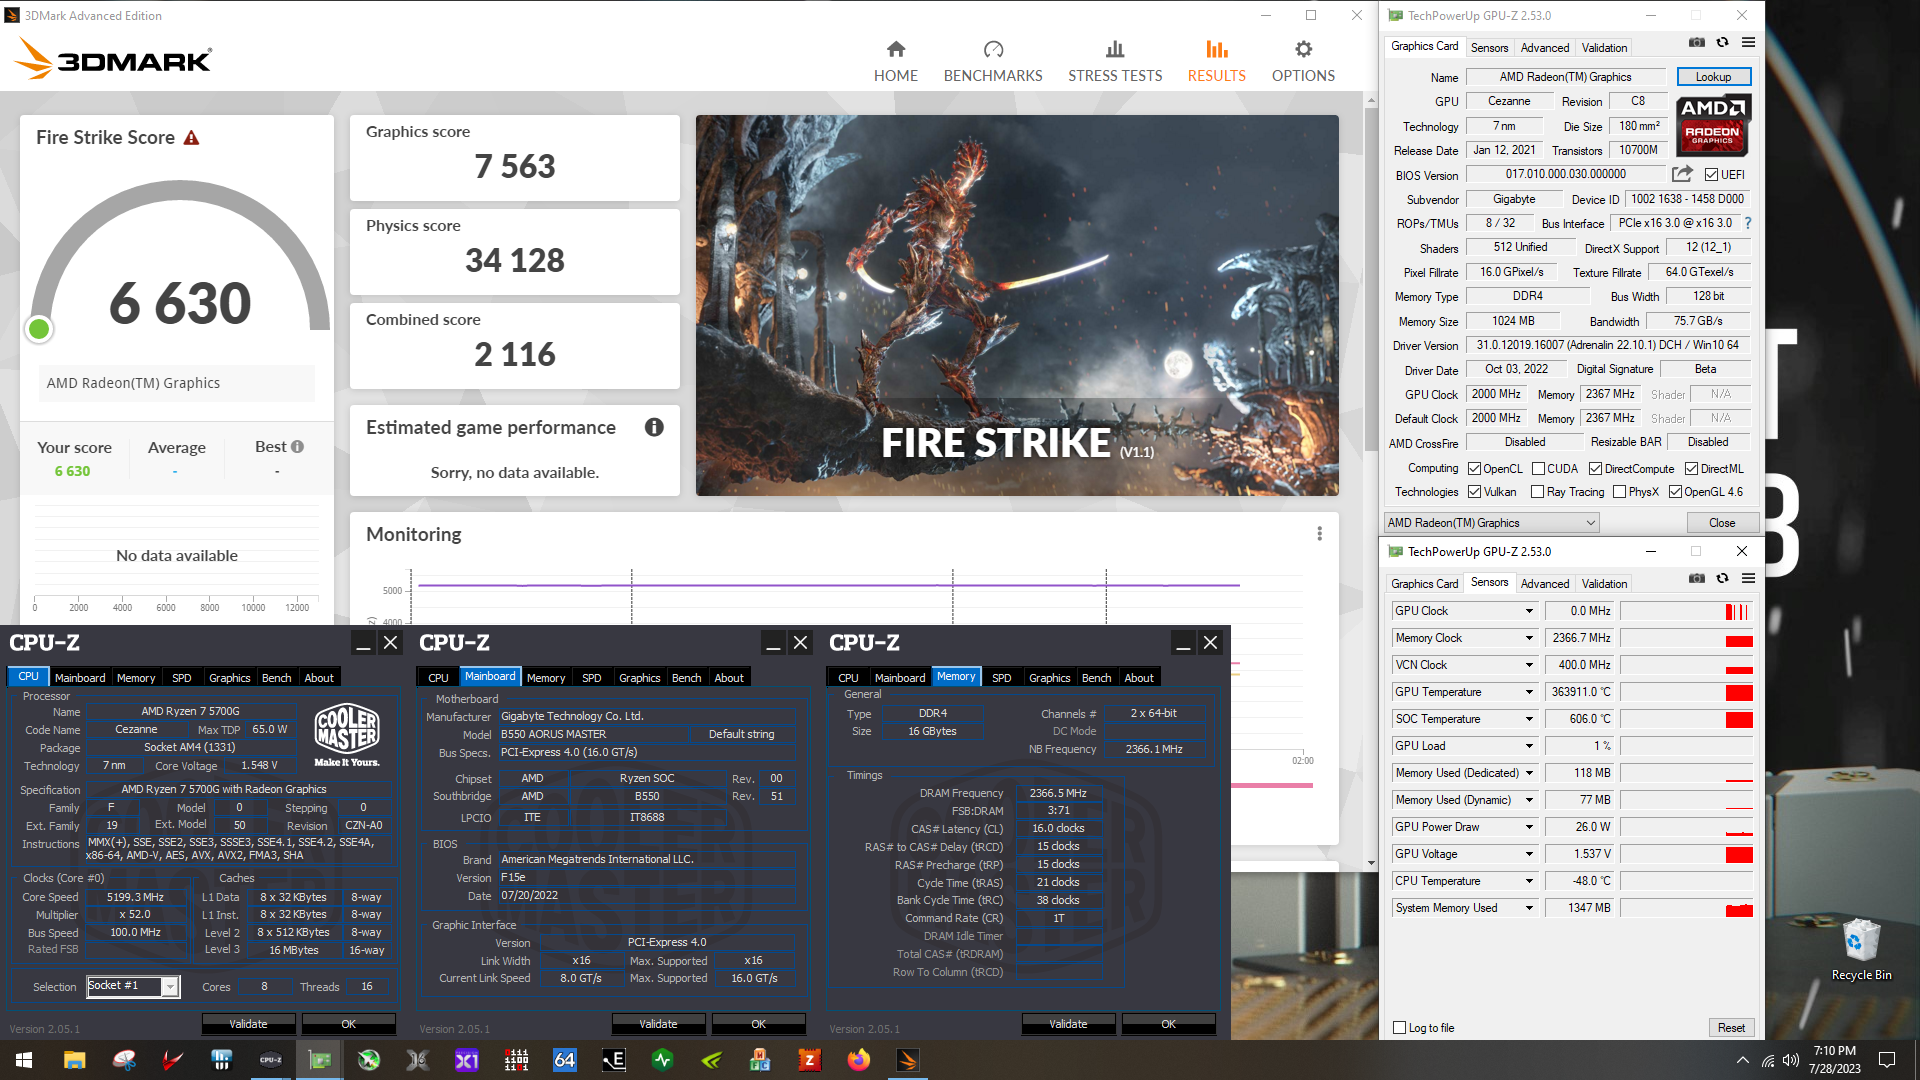Open Firefox from the taskbar
The image size is (1920, 1080).
(x=859, y=1060)
